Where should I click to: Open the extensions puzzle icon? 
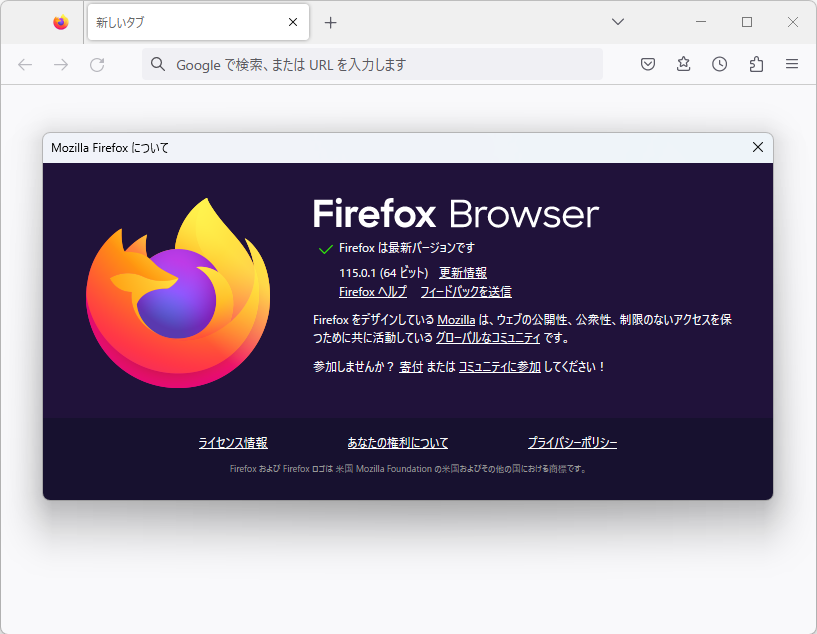click(x=755, y=64)
